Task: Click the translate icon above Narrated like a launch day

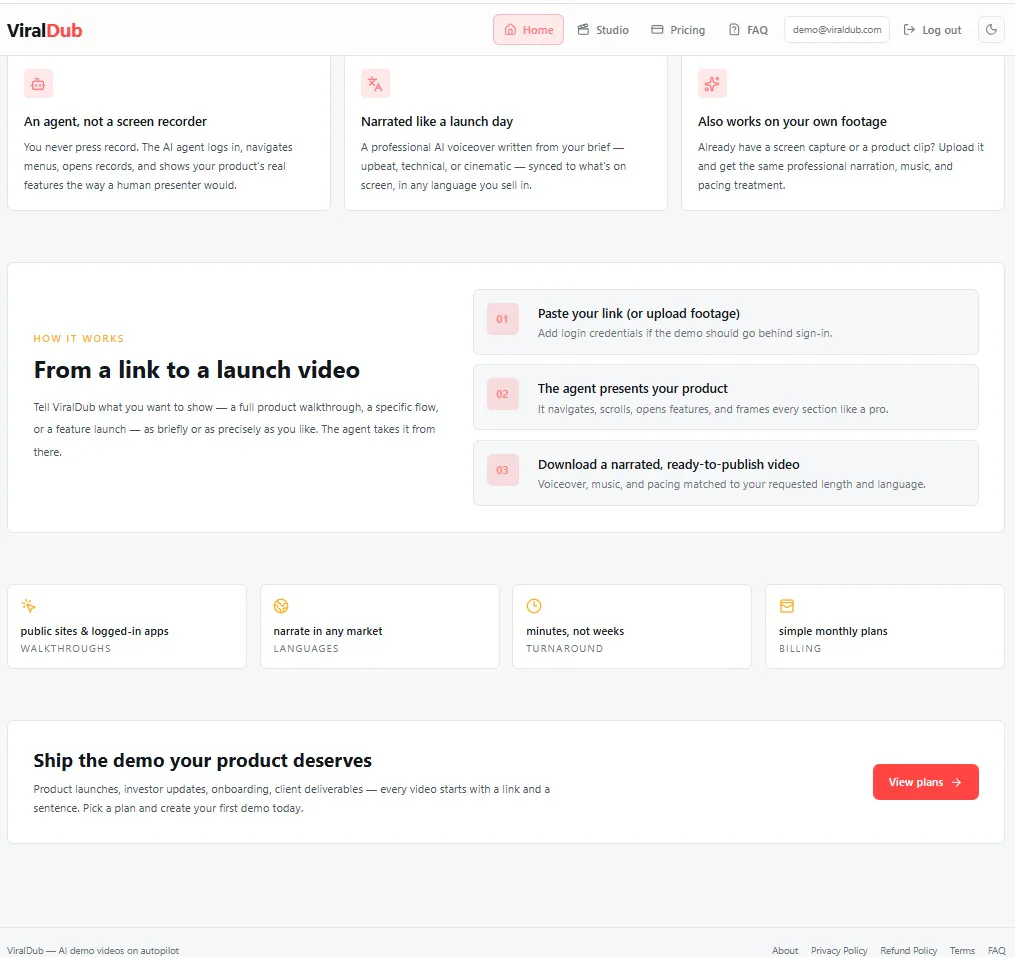Action: coord(375,84)
